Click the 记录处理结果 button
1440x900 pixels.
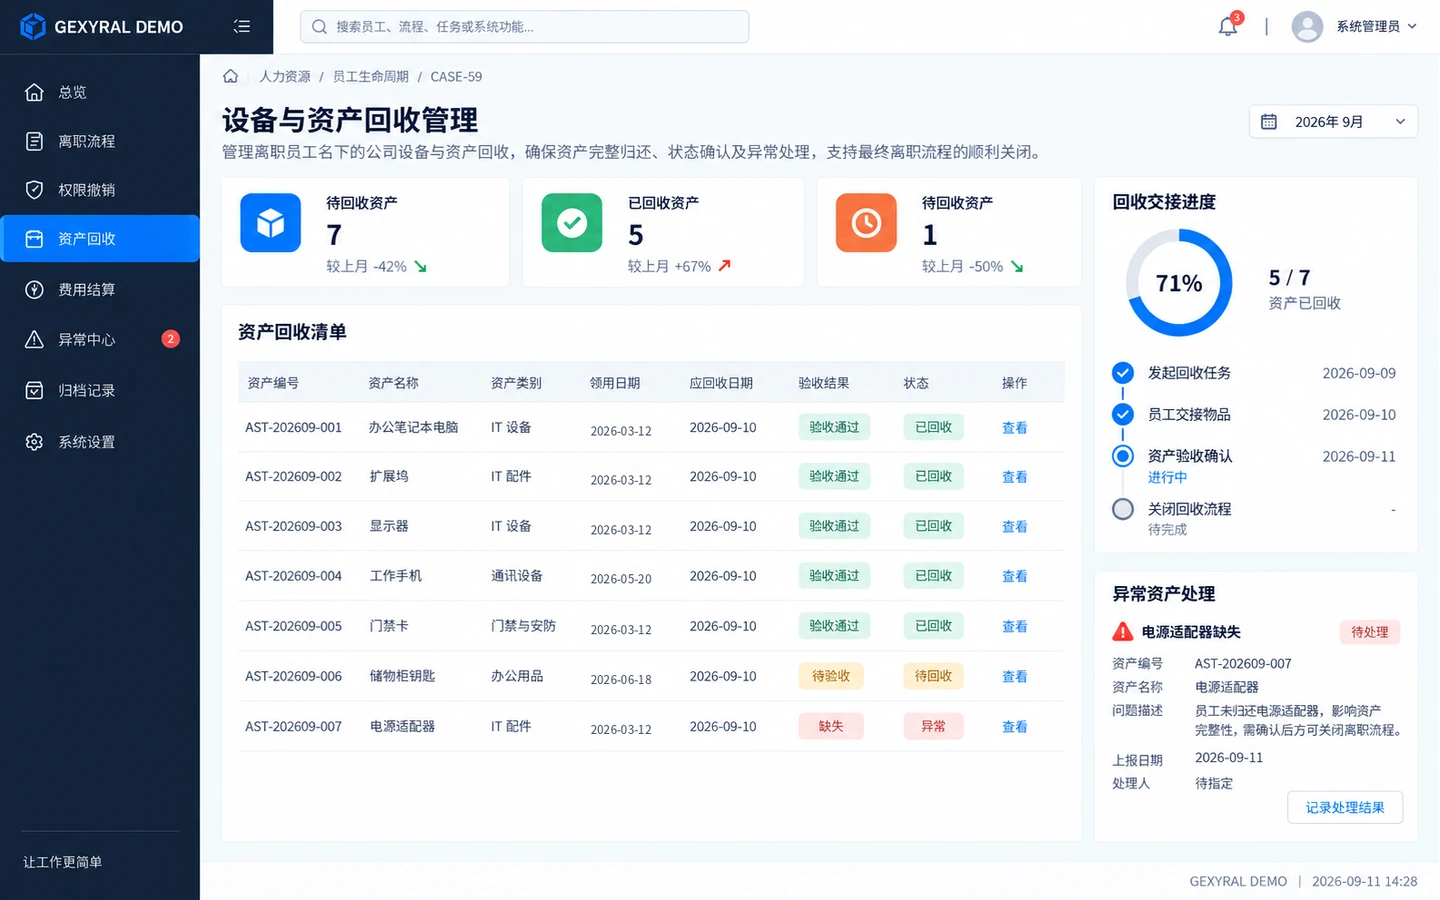click(x=1345, y=807)
